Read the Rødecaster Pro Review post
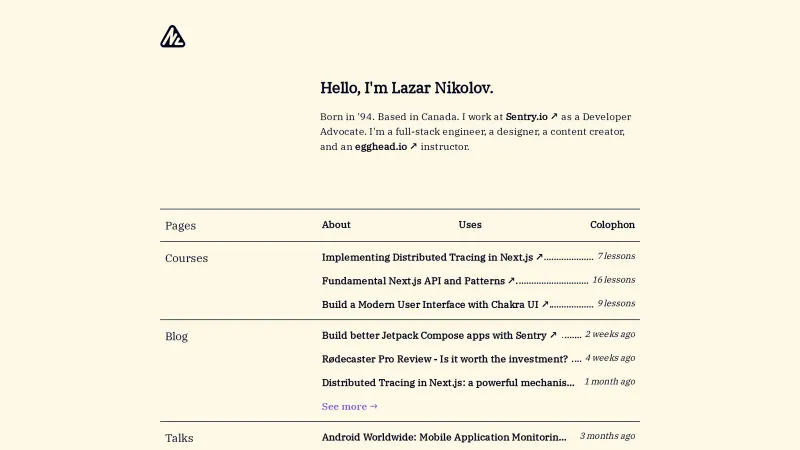 point(445,359)
